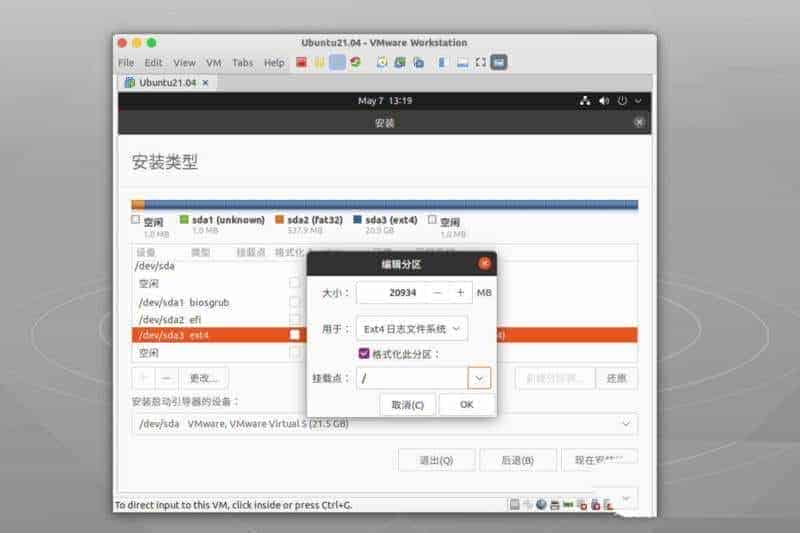Open the Edit menu

click(x=153, y=63)
